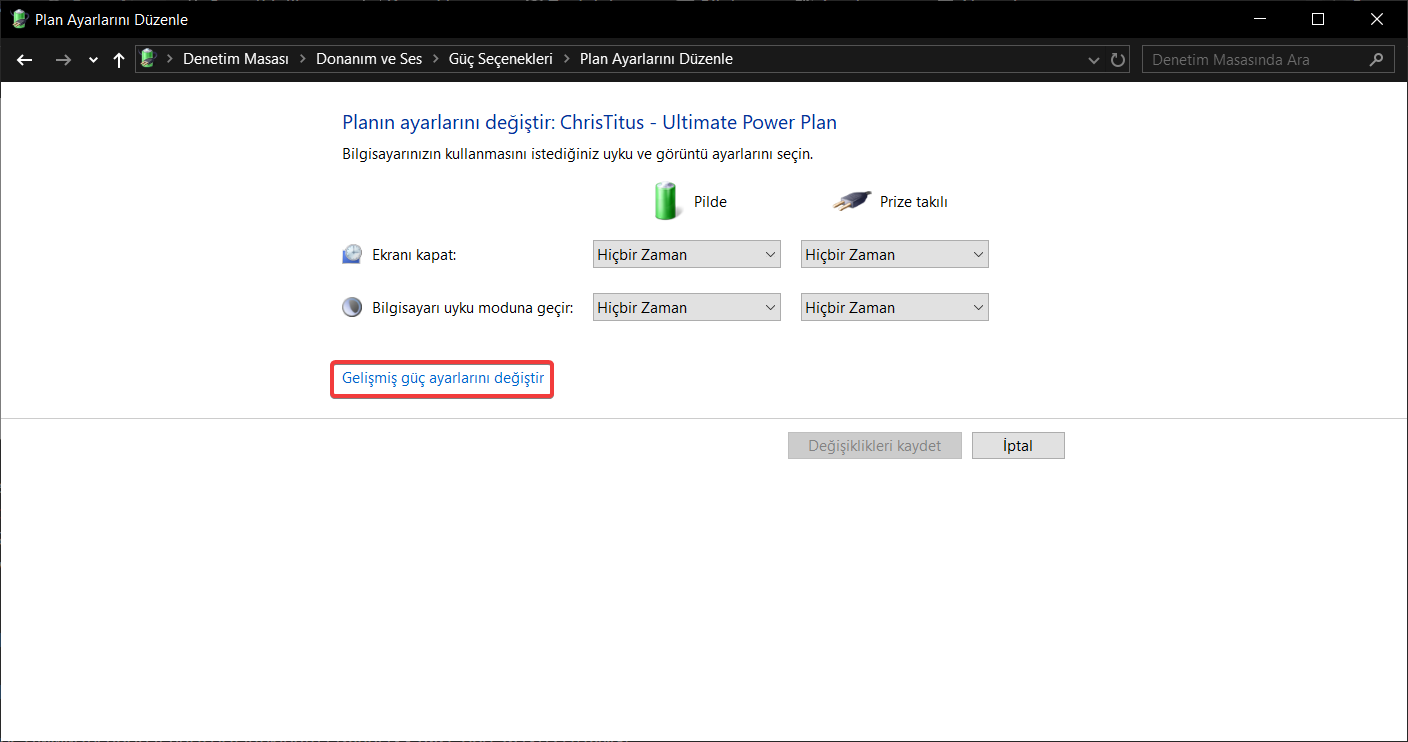Click the Bilgisayarı uyku moduna geçir label
Screen dimensions: 1408x742
pyautogui.click(x=473, y=307)
